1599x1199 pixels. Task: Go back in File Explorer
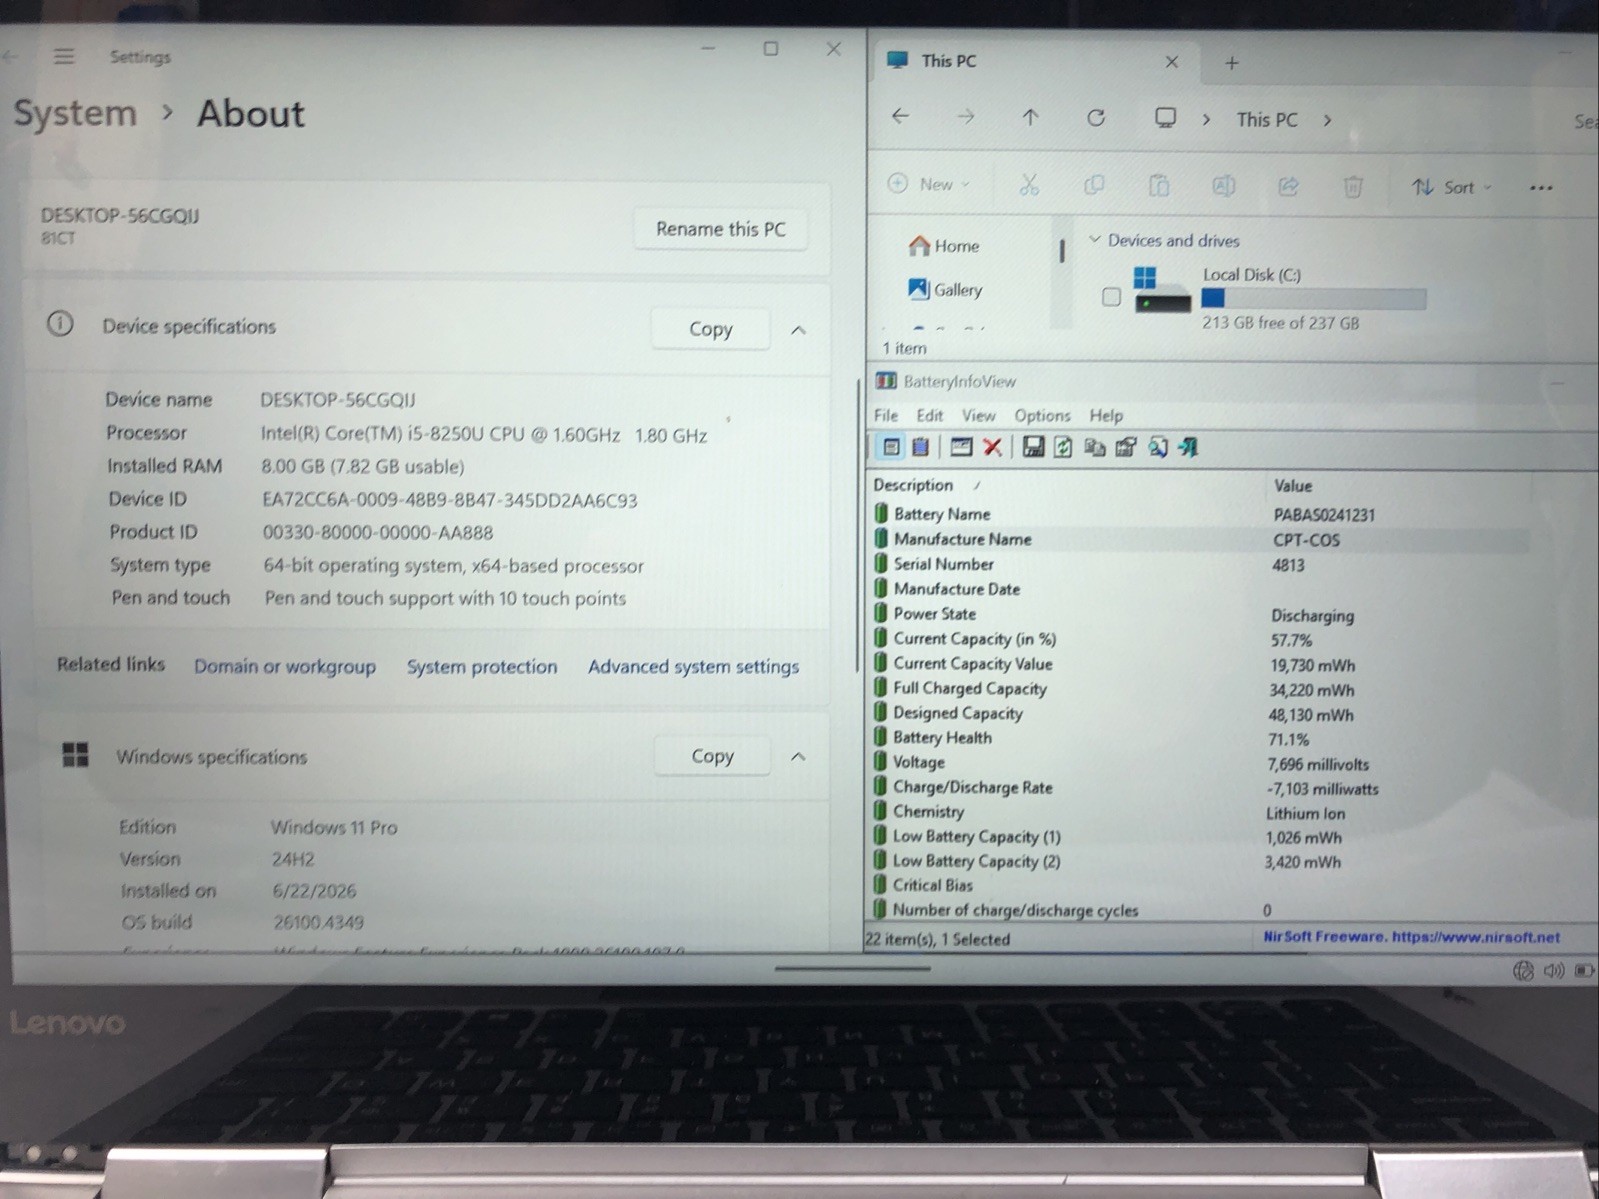pyautogui.click(x=900, y=117)
